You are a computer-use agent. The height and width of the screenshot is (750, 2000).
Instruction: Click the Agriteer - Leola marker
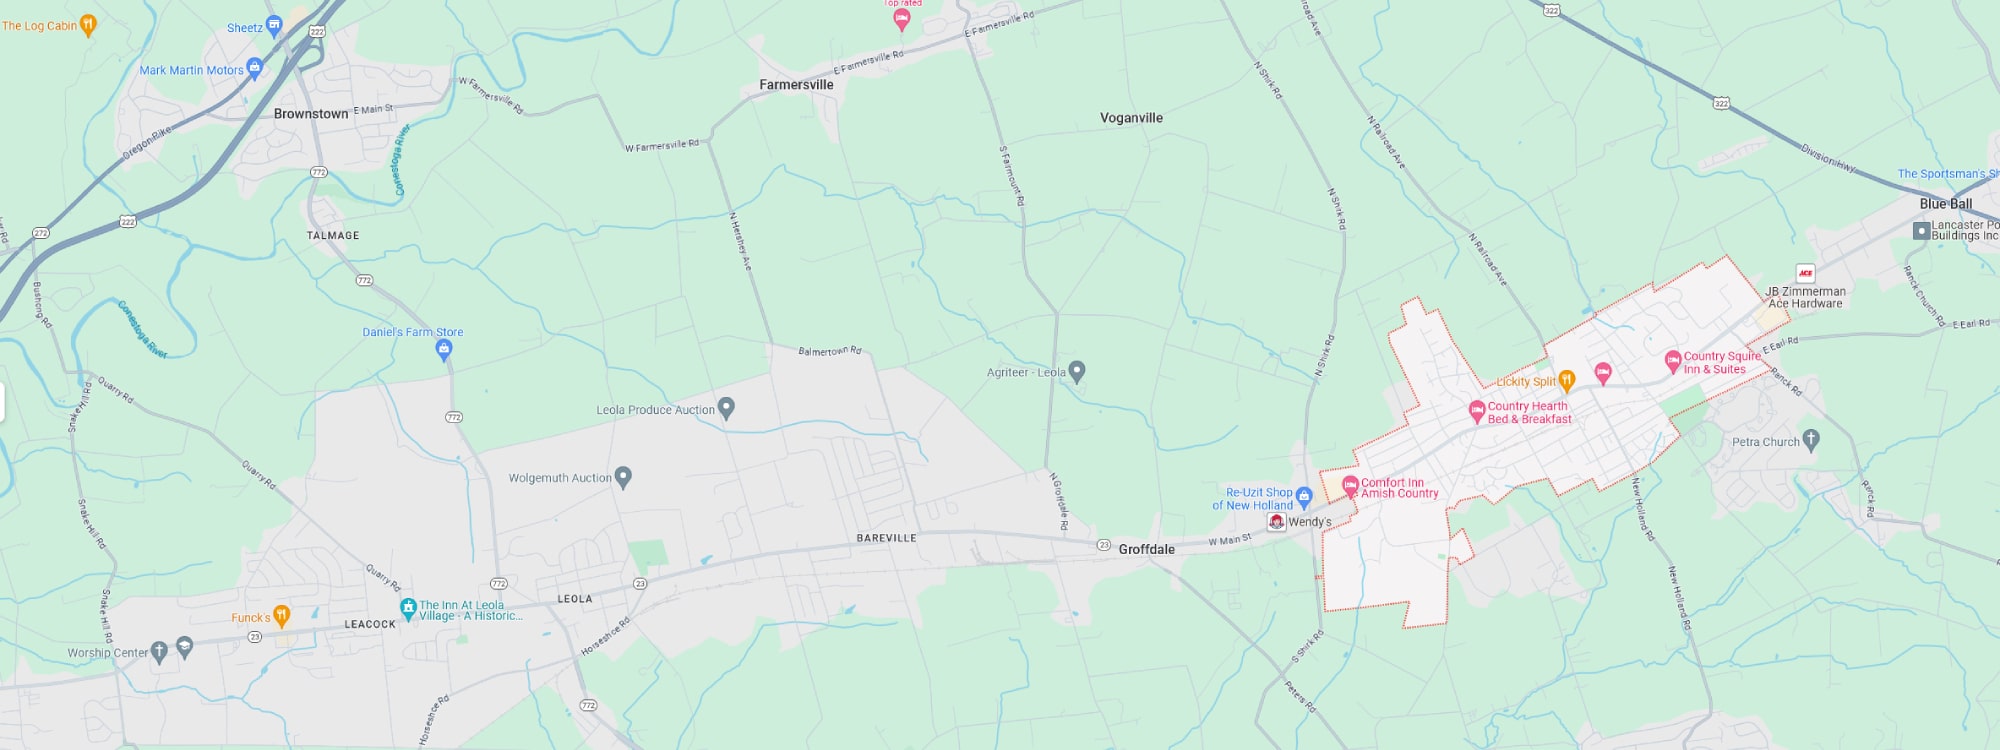click(1077, 372)
